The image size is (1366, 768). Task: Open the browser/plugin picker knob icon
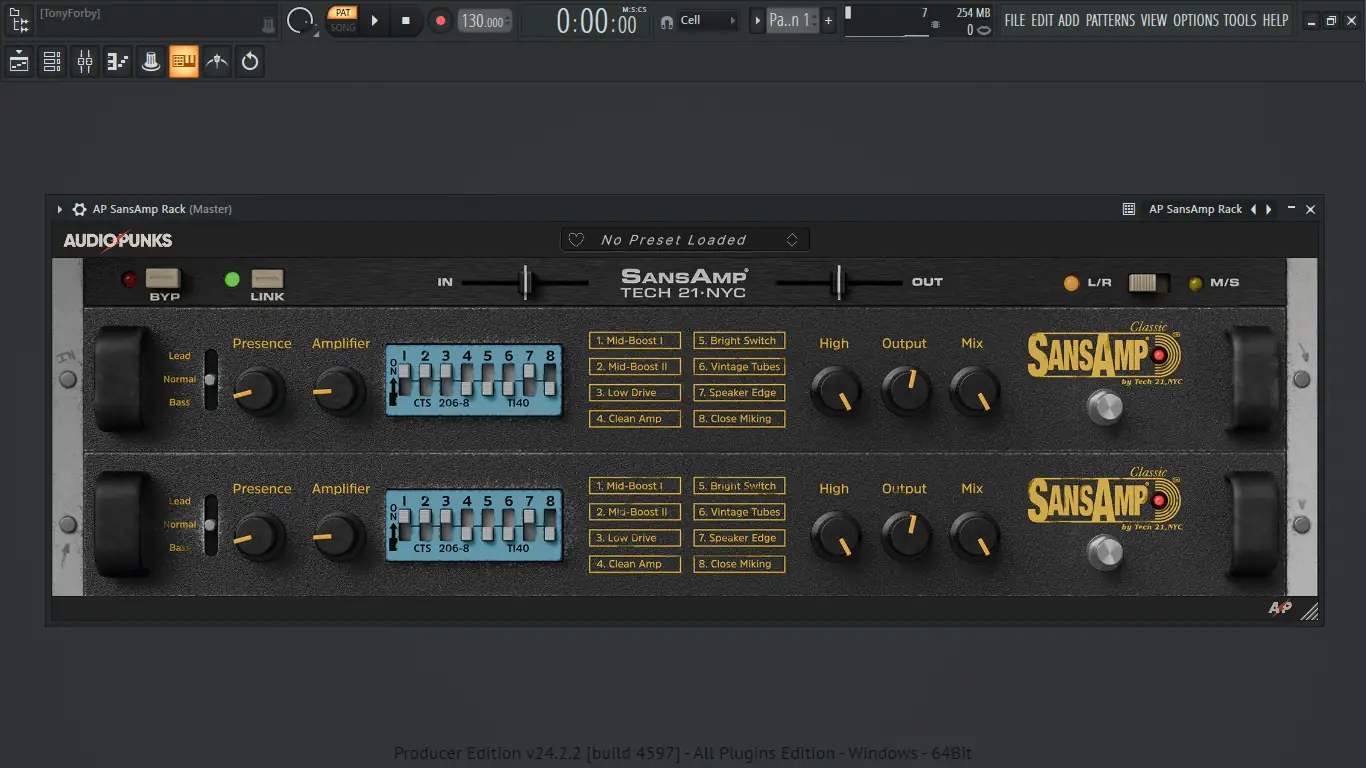(x=151, y=62)
